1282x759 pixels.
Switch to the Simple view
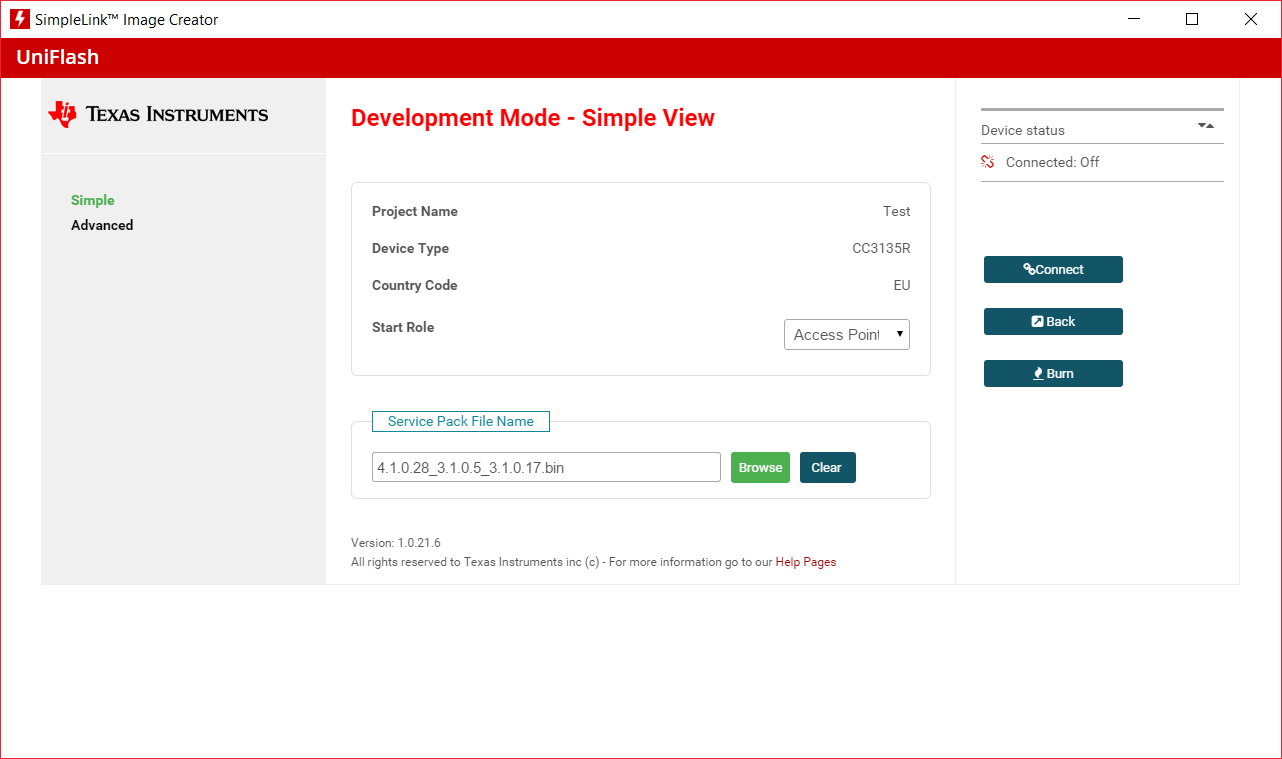tap(93, 200)
